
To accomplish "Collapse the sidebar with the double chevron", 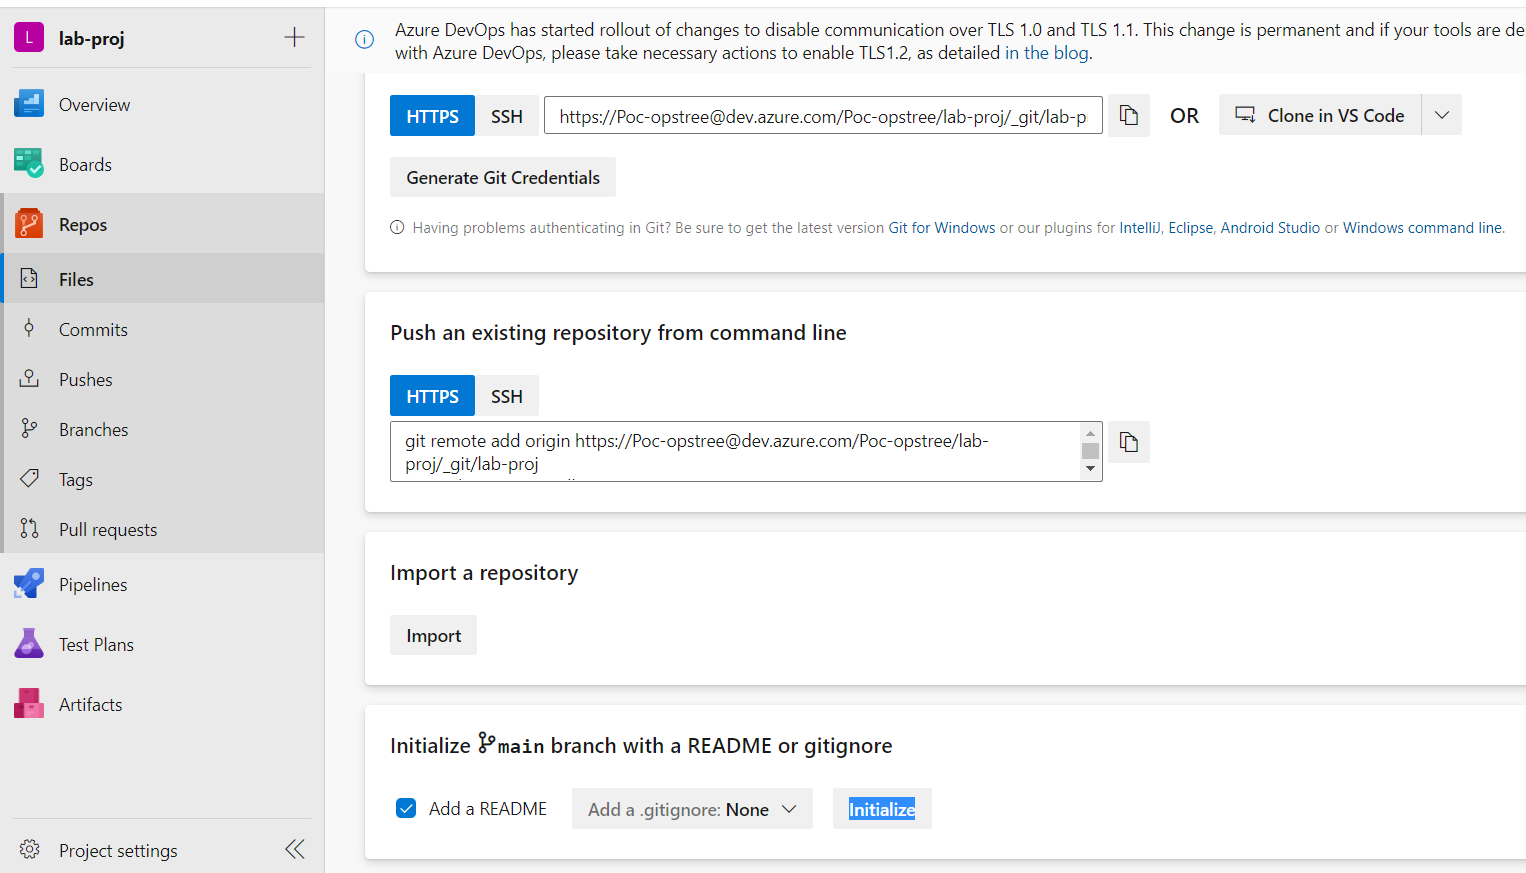I will click(x=295, y=849).
